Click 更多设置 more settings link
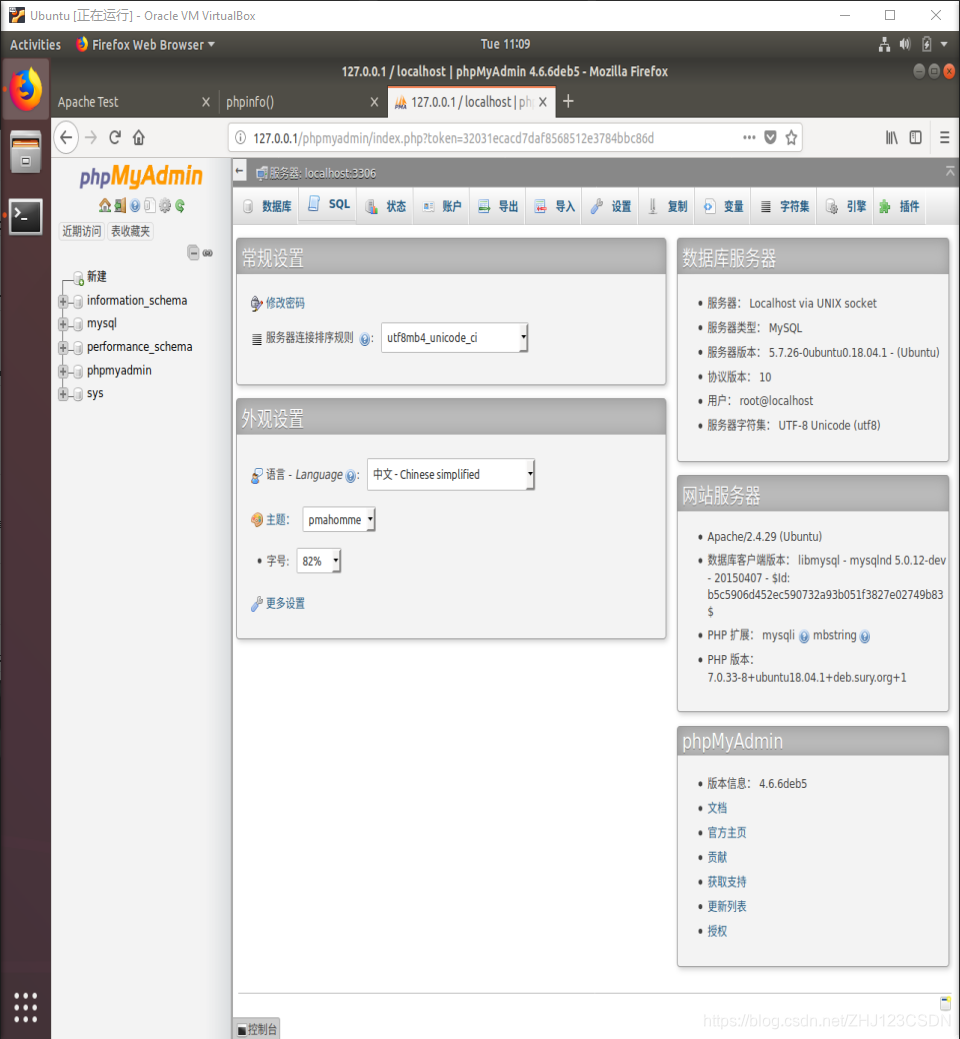960x1039 pixels. (x=285, y=604)
